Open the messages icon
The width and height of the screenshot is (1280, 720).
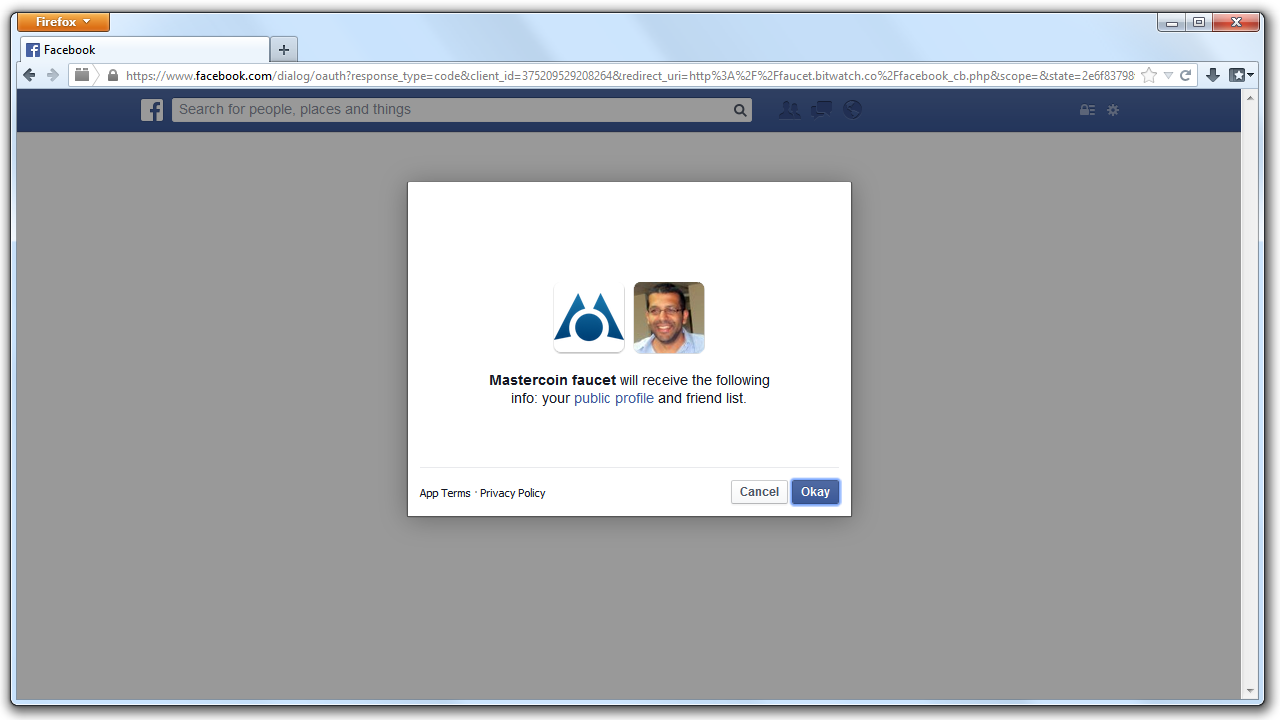coord(821,110)
